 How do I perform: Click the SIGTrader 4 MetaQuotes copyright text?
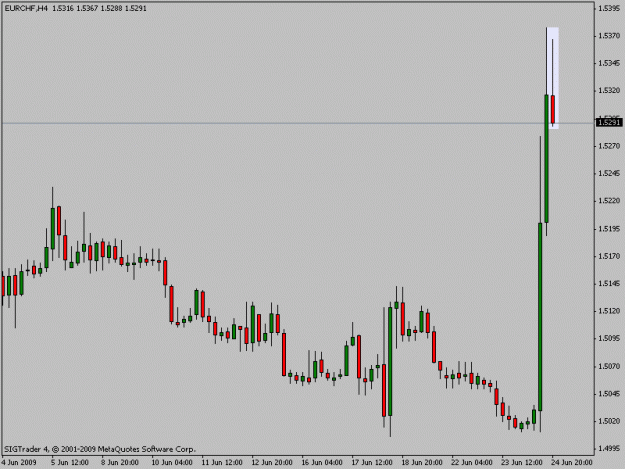pyautogui.click(x=100, y=449)
